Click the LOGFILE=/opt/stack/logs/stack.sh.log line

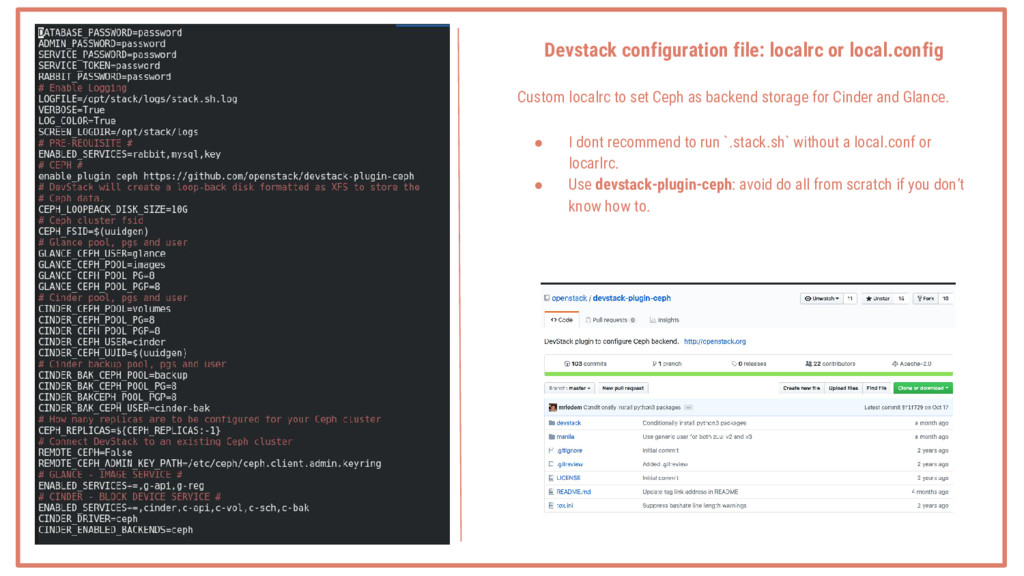pyautogui.click(x=138, y=99)
